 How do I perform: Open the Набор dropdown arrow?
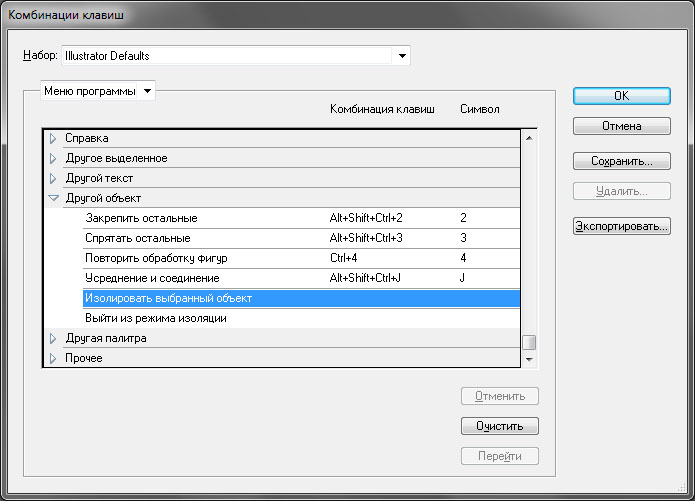[x=402, y=56]
